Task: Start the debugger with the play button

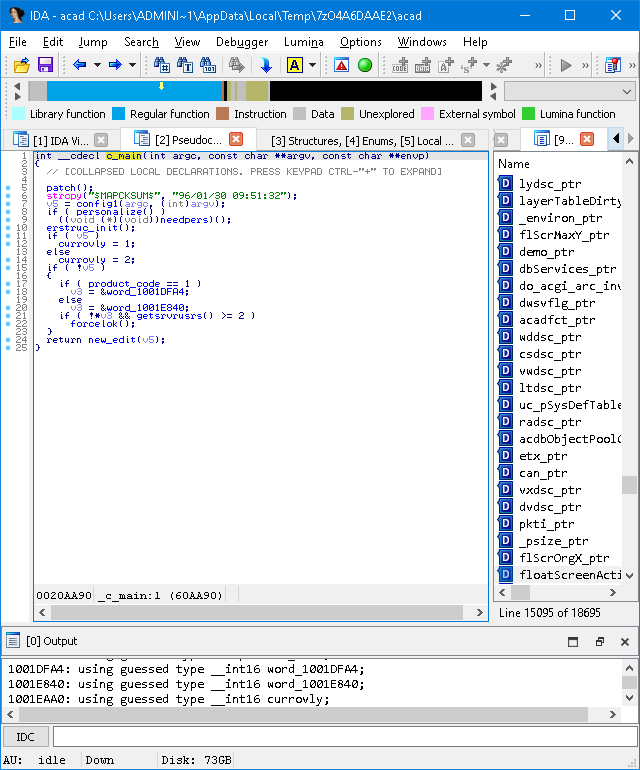Action: 566,65
